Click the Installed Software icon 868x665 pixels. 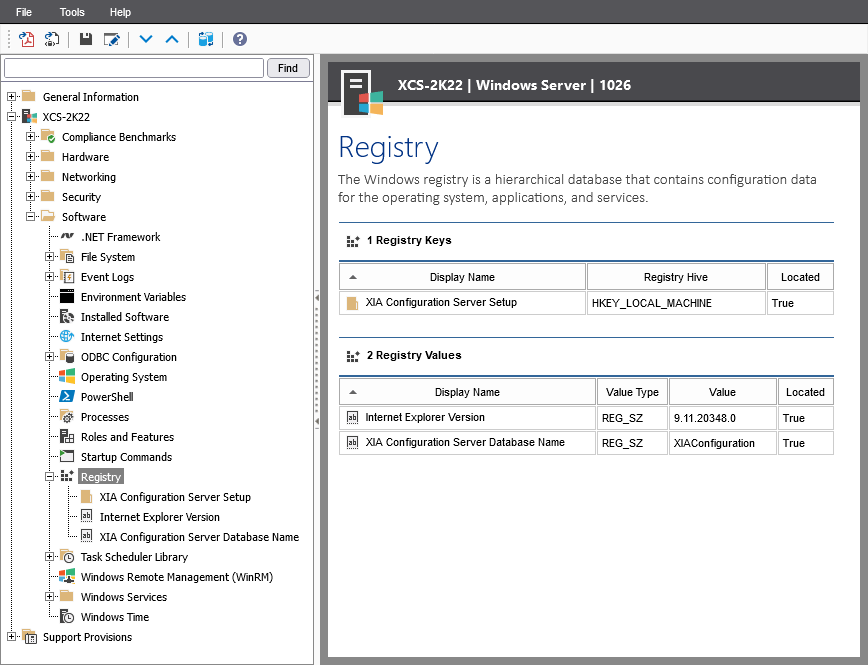[67, 316]
